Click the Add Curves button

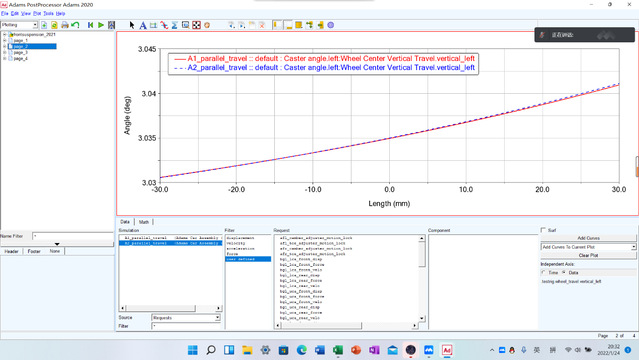click(x=588, y=238)
